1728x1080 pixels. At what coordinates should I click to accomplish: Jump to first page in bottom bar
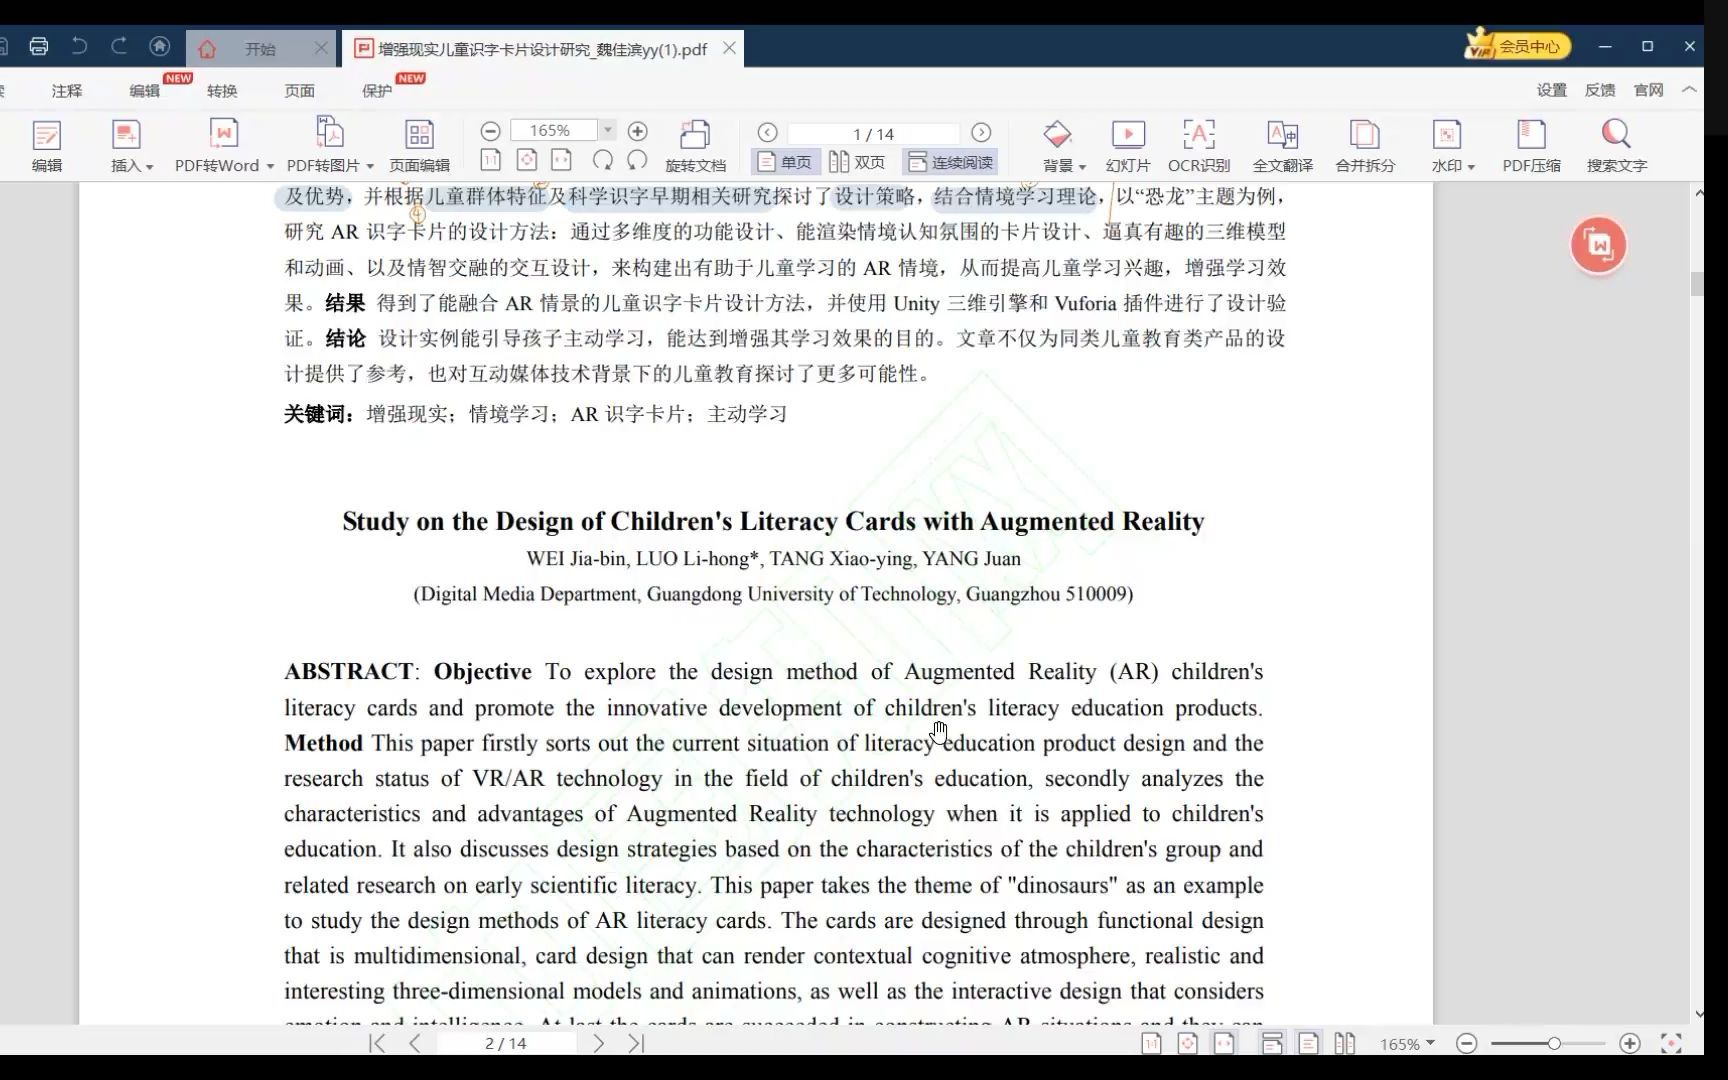tap(377, 1043)
